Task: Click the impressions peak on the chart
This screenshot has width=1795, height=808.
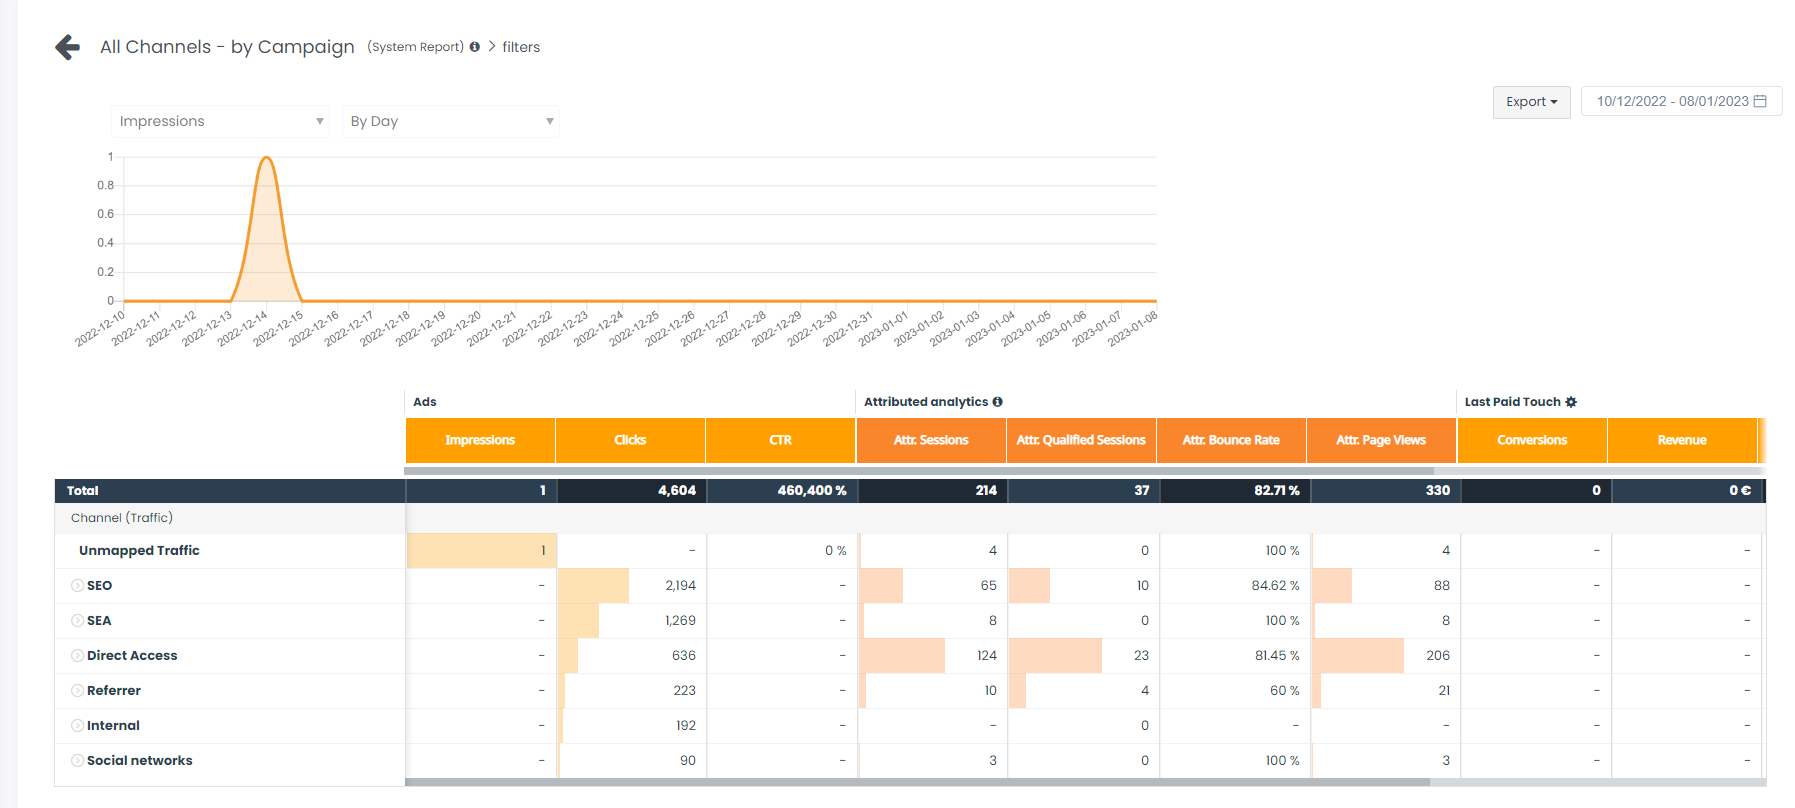Action: click(267, 158)
